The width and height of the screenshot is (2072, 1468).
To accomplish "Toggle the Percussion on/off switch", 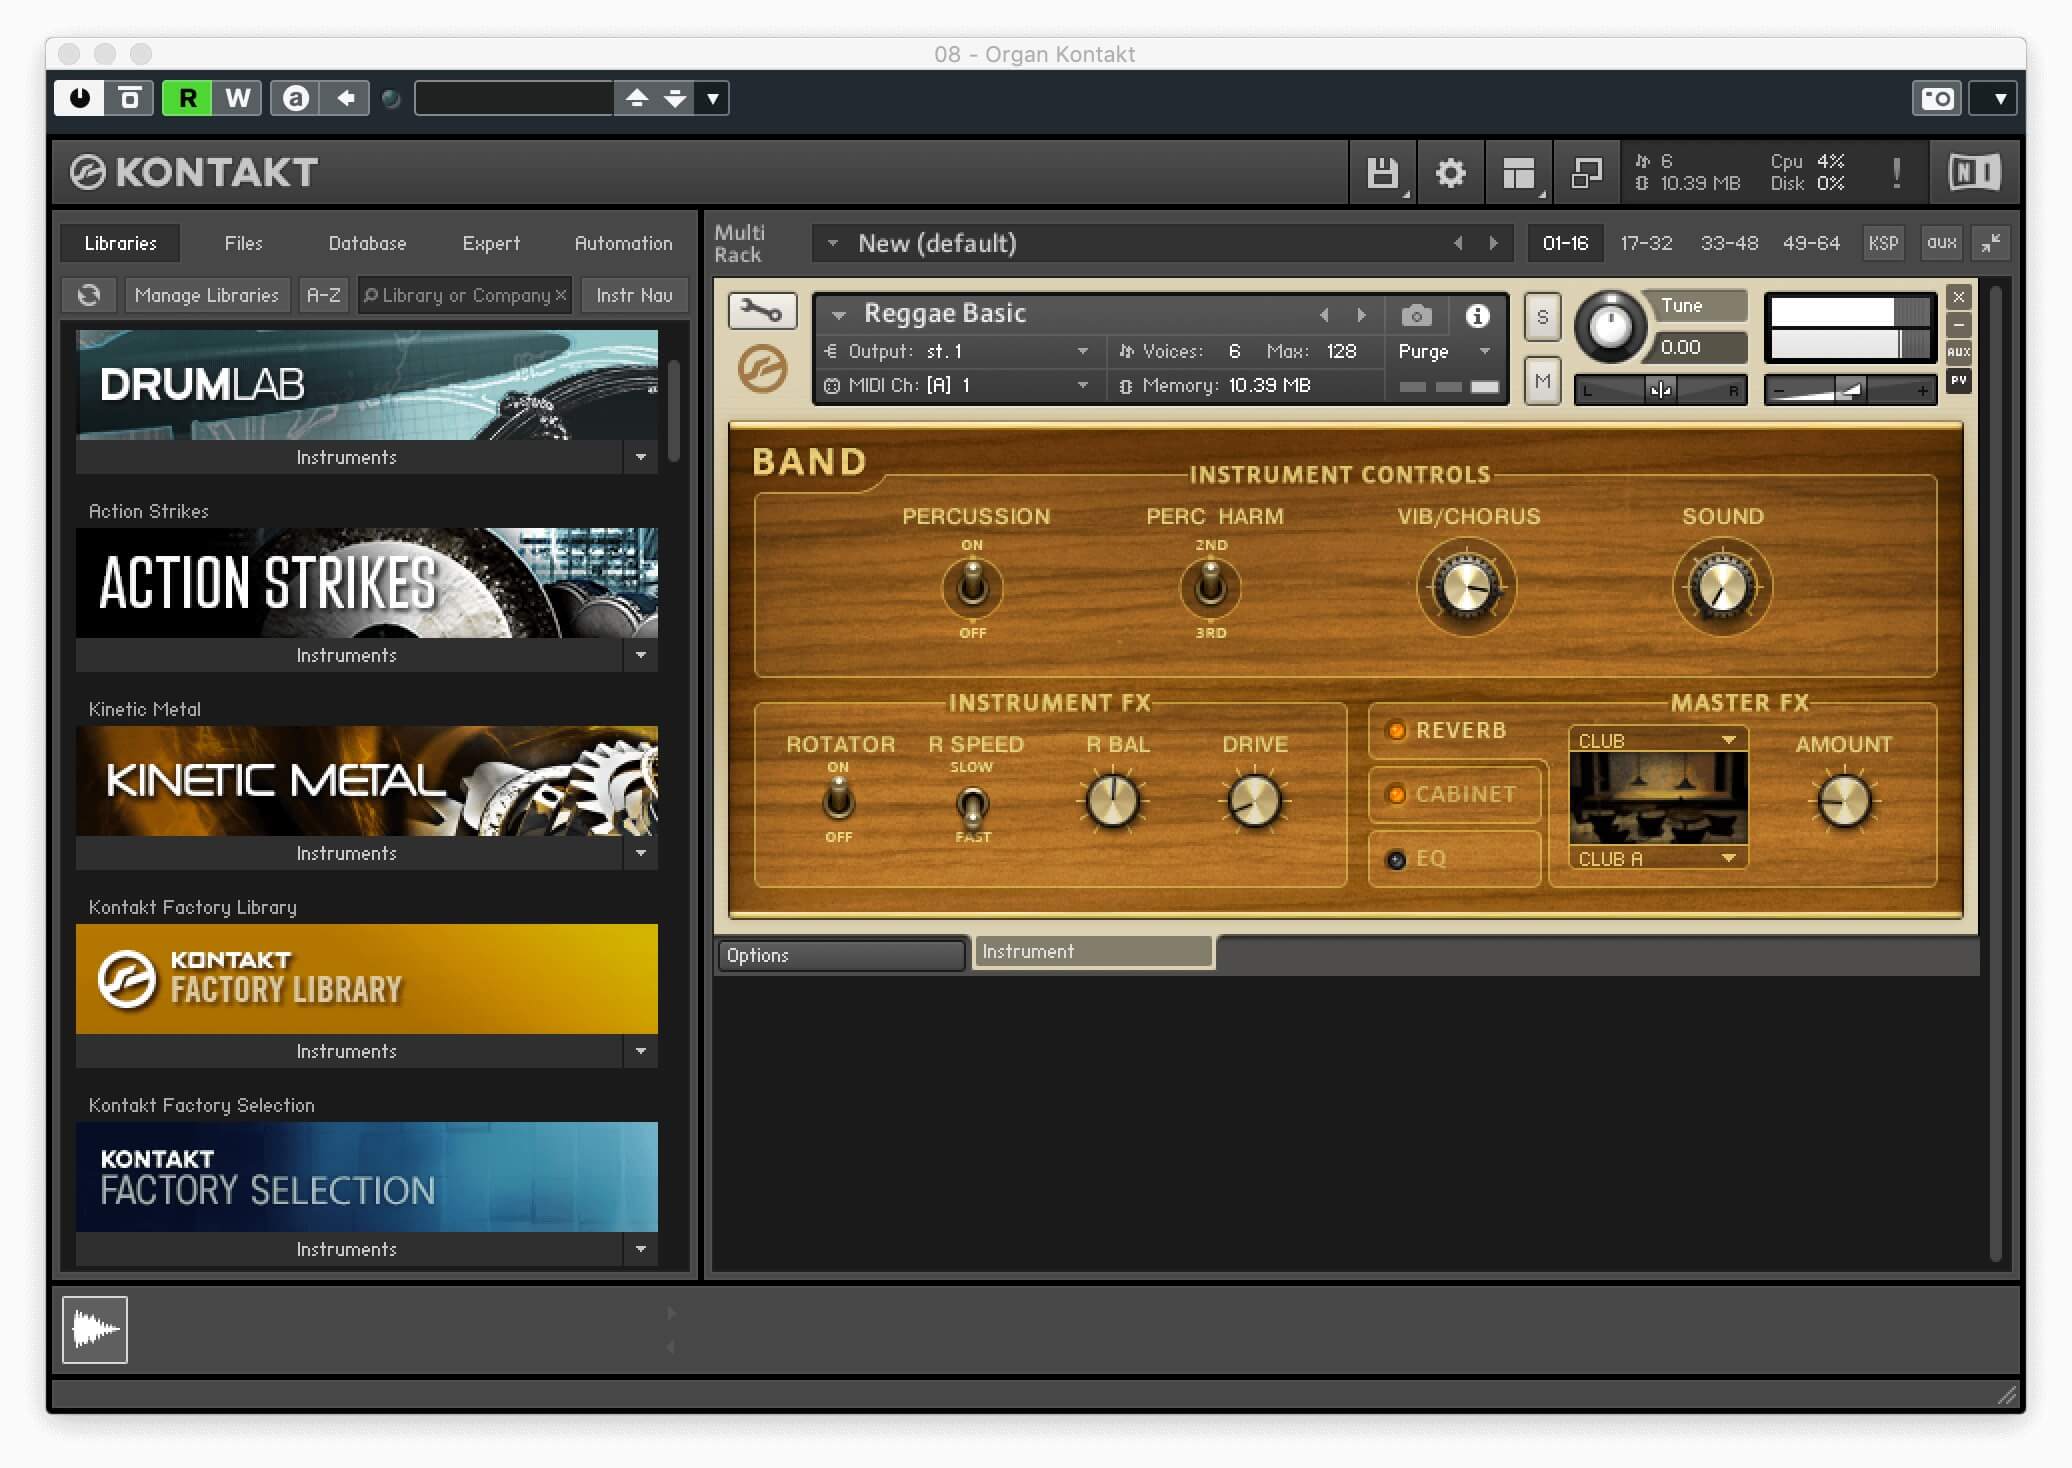I will pyautogui.click(x=972, y=587).
